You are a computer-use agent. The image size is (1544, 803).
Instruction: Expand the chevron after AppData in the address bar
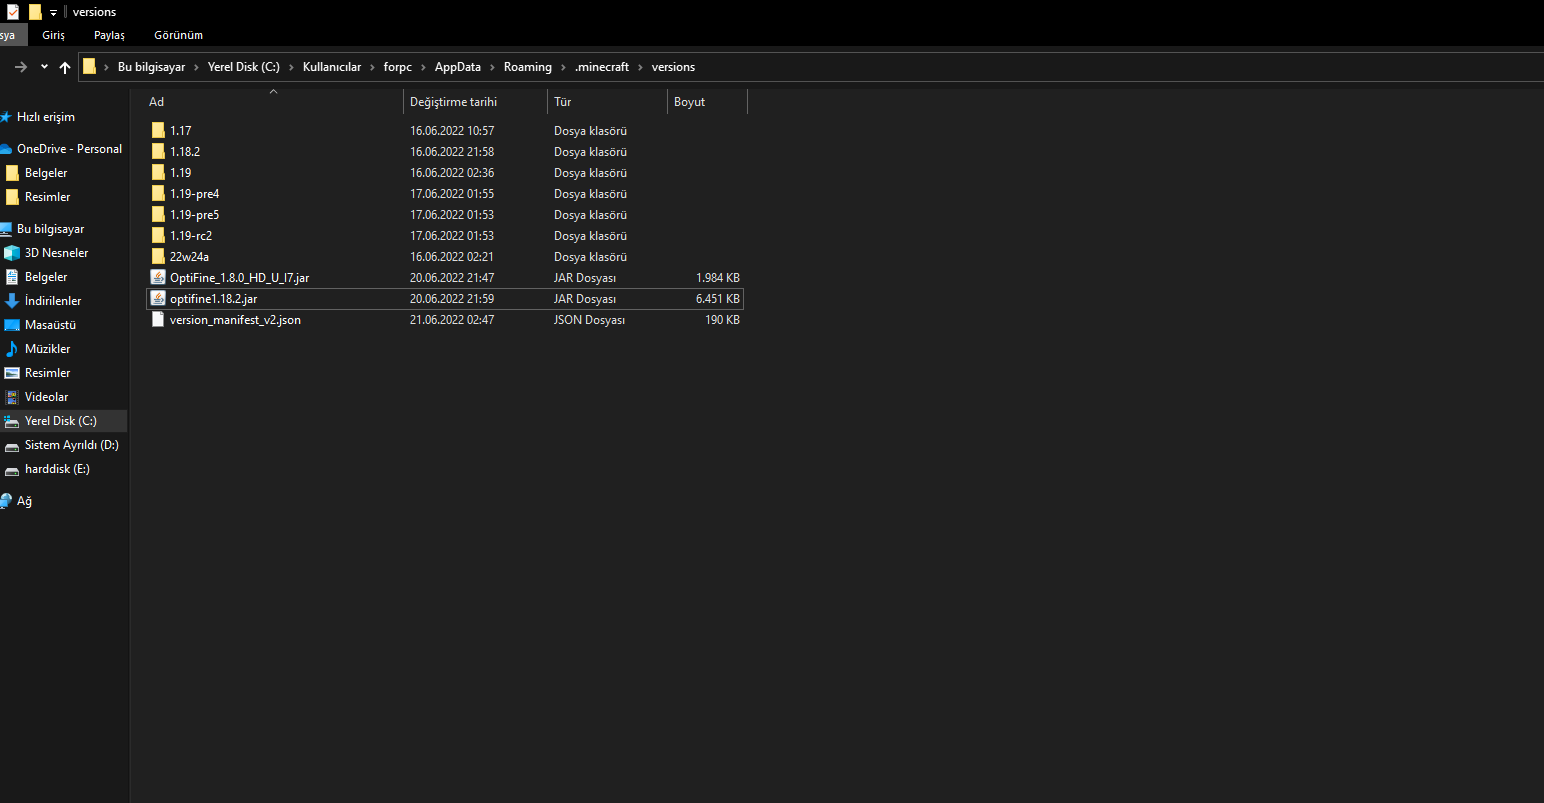492,67
